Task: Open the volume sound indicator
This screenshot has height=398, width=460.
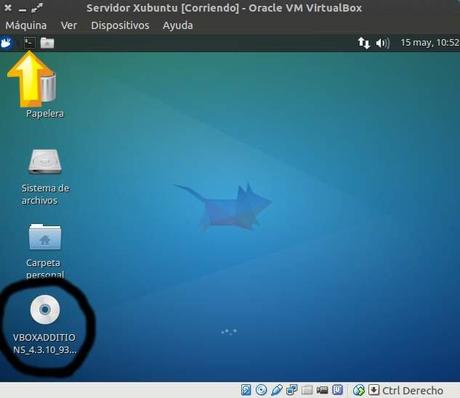Action: pyautogui.click(x=382, y=43)
